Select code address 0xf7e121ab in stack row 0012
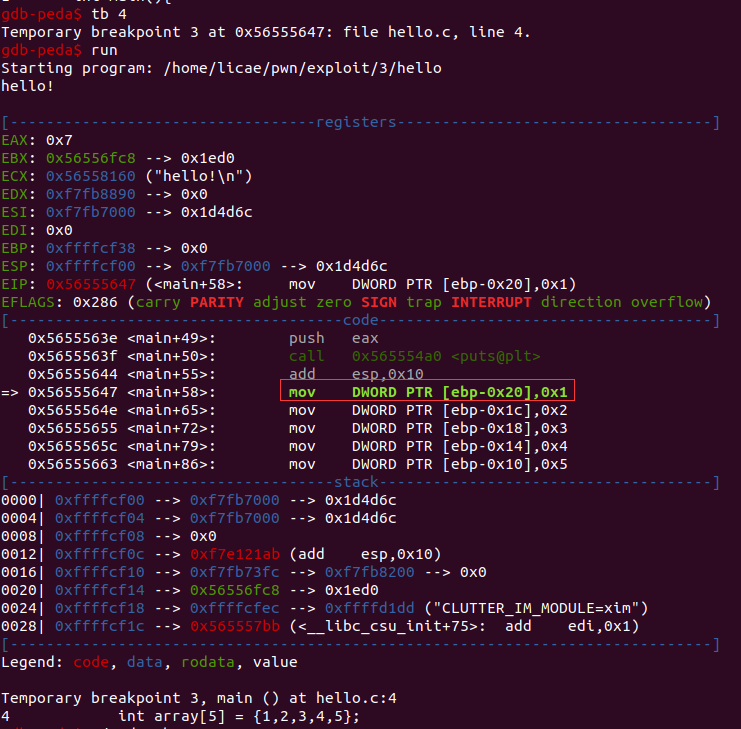 coord(235,554)
